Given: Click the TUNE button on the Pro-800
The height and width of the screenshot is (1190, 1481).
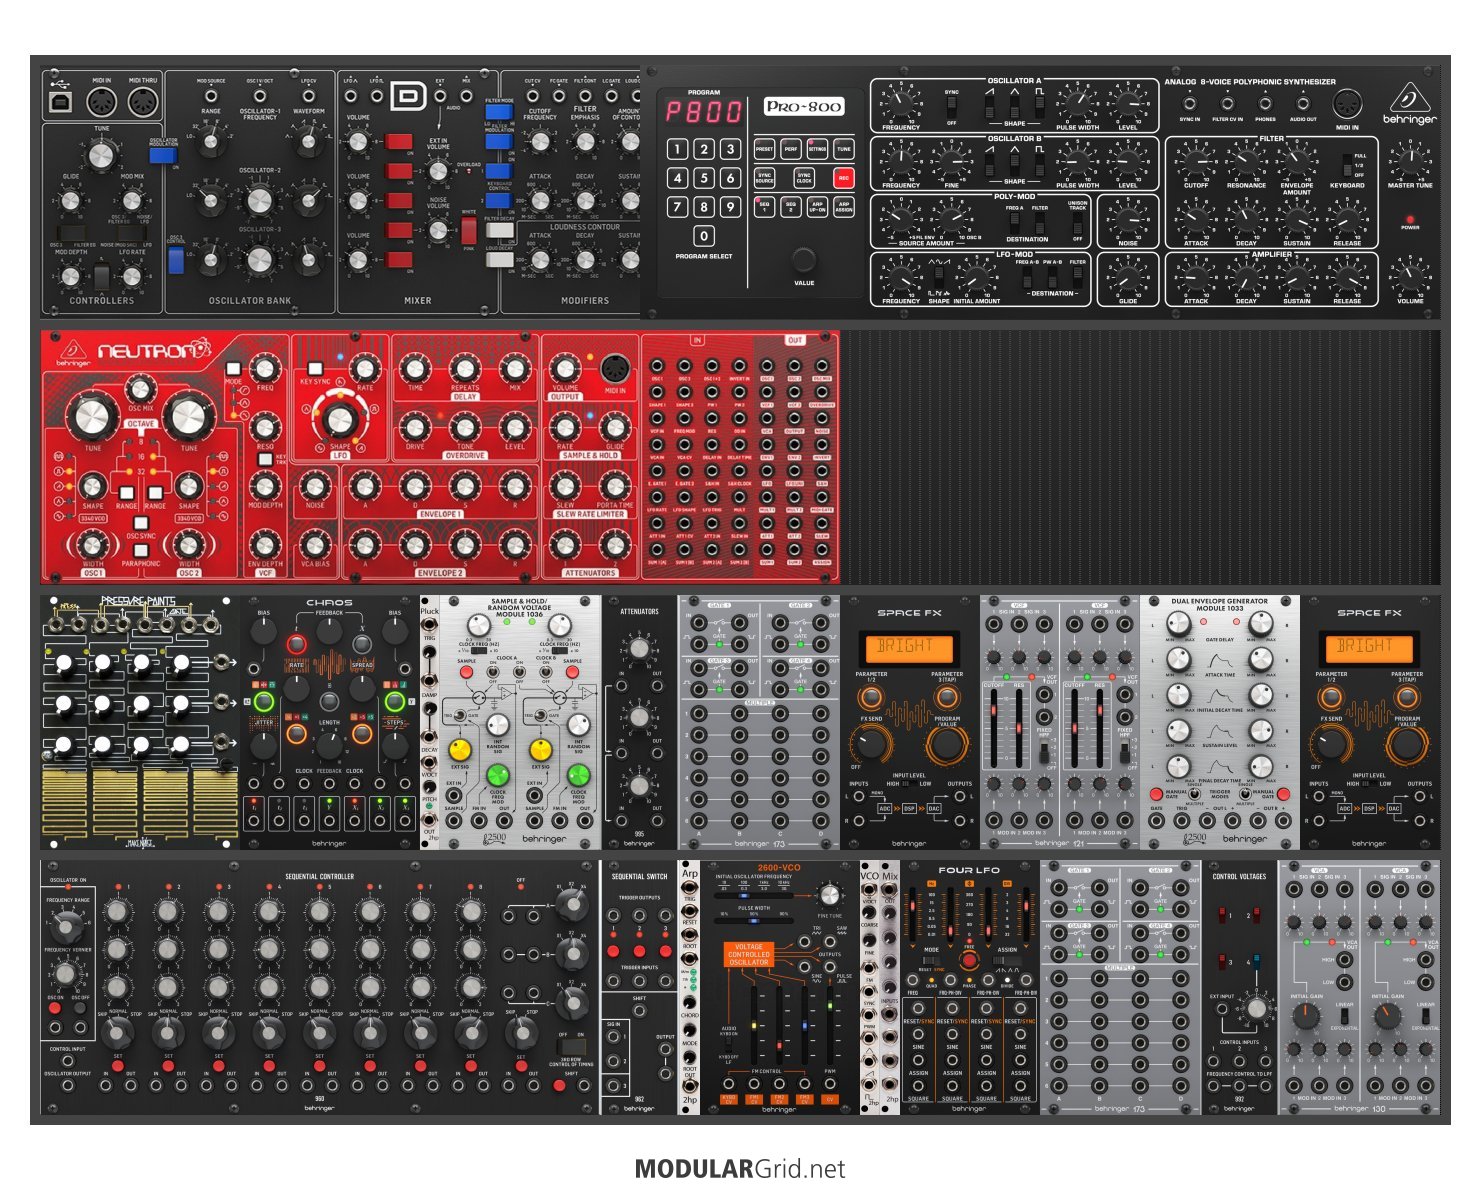Looking at the screenshot, I should point(844,149).
